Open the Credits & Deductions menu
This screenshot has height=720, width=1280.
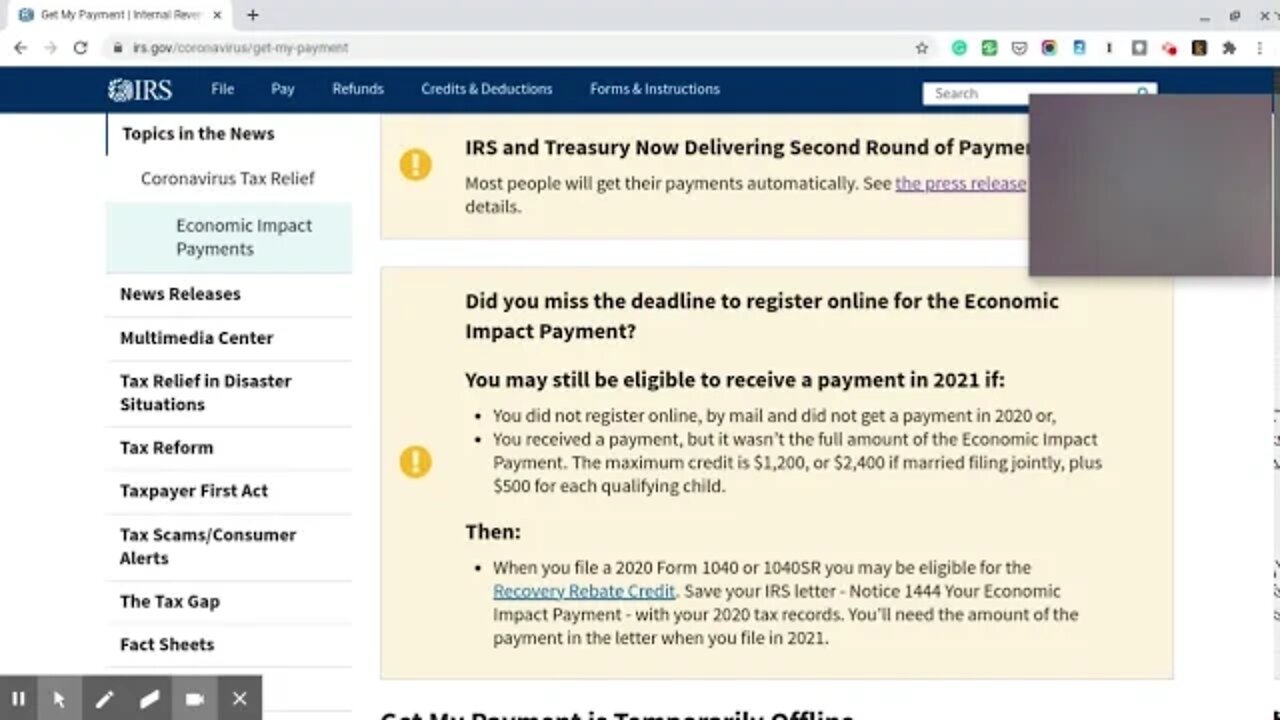point(486,89)
